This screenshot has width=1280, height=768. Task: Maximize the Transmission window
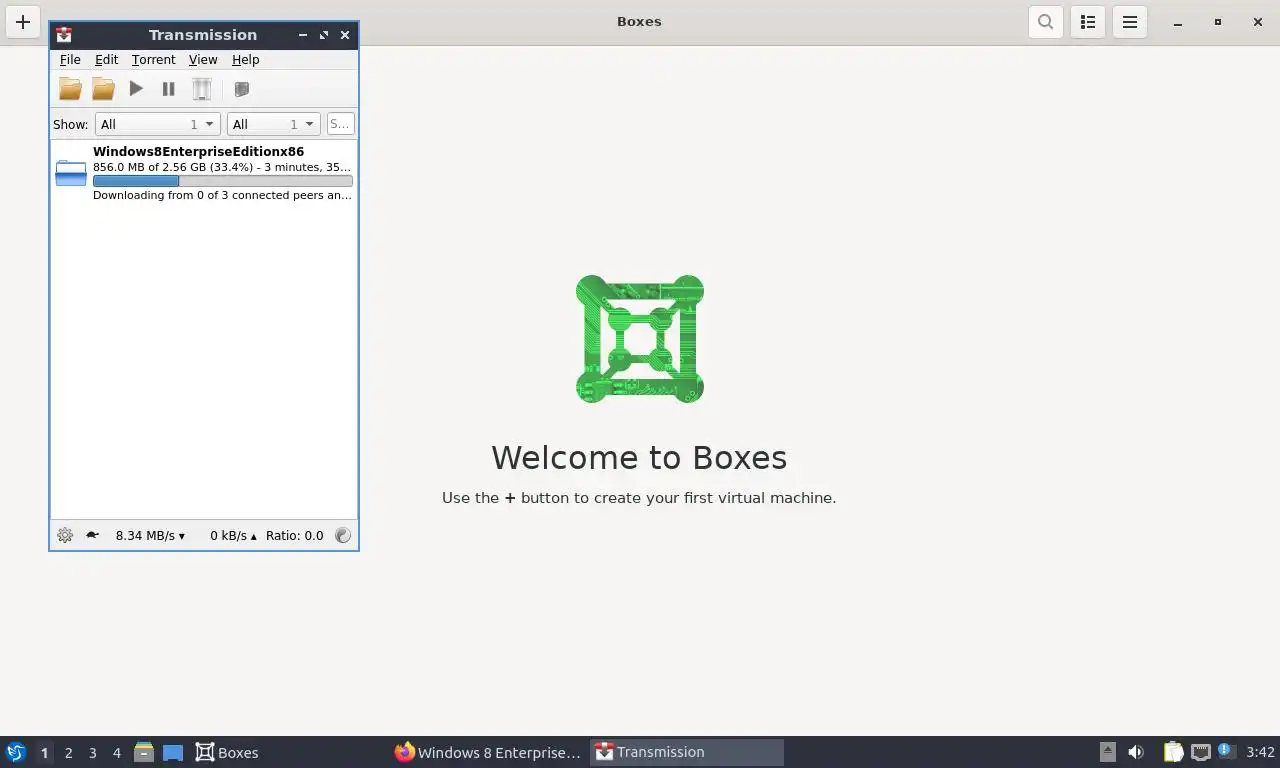pyautogui.click(x=324, y=35)
